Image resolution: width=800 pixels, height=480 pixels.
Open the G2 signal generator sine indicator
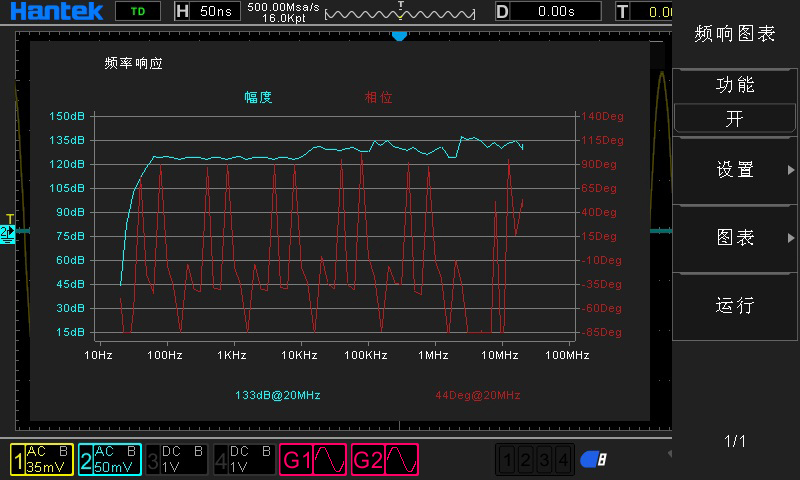click(385, 460)
